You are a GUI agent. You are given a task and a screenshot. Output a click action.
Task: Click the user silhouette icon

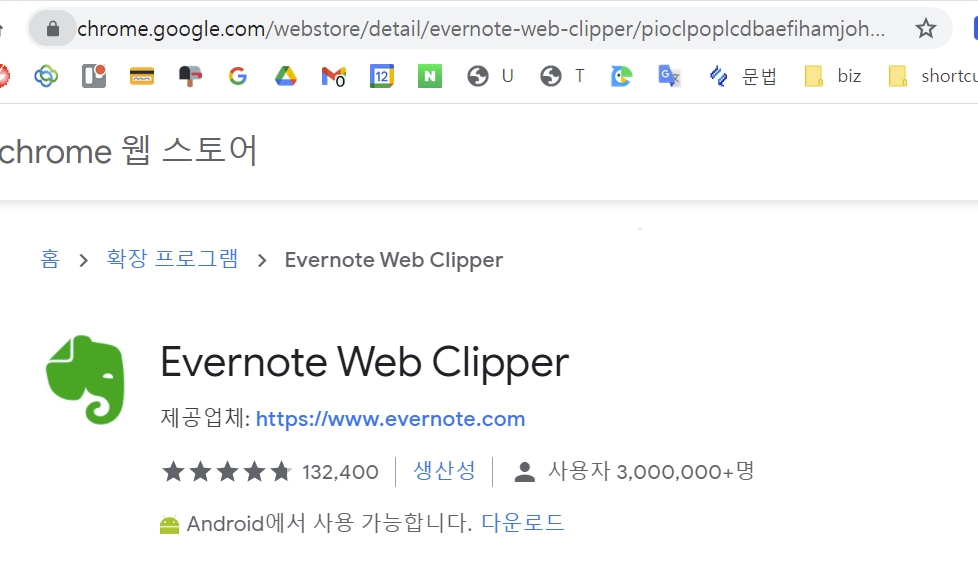click(525, 472)
